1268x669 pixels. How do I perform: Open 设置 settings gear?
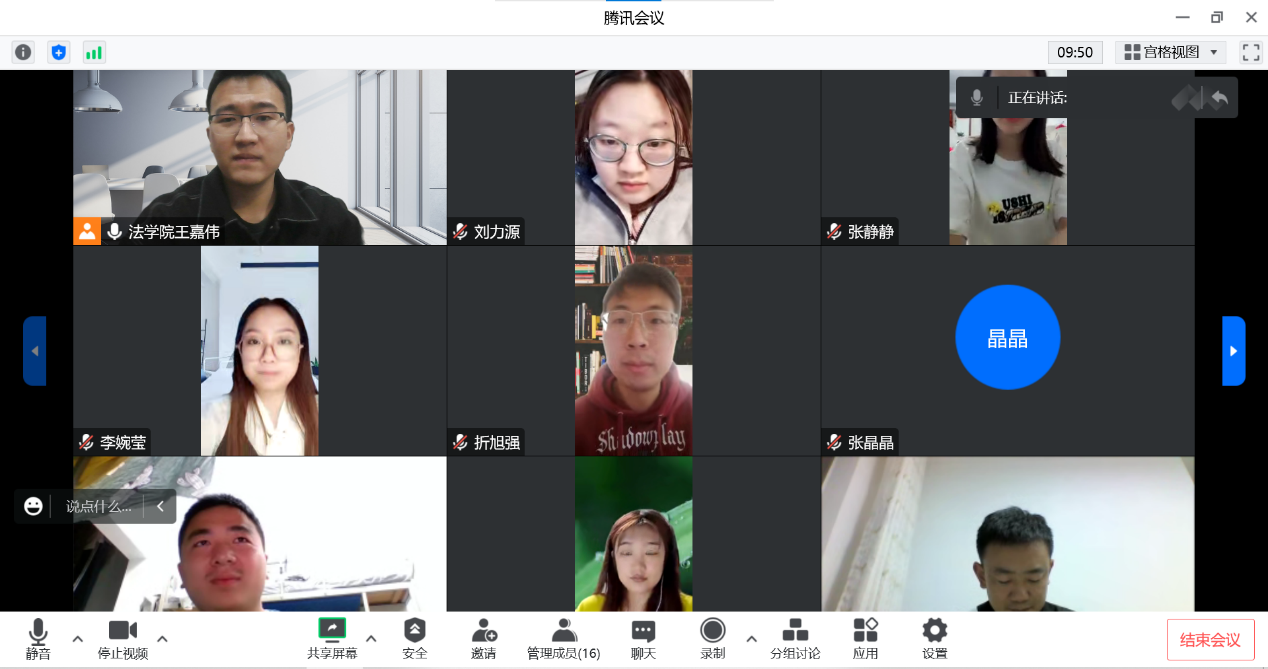tap(934, 638)
